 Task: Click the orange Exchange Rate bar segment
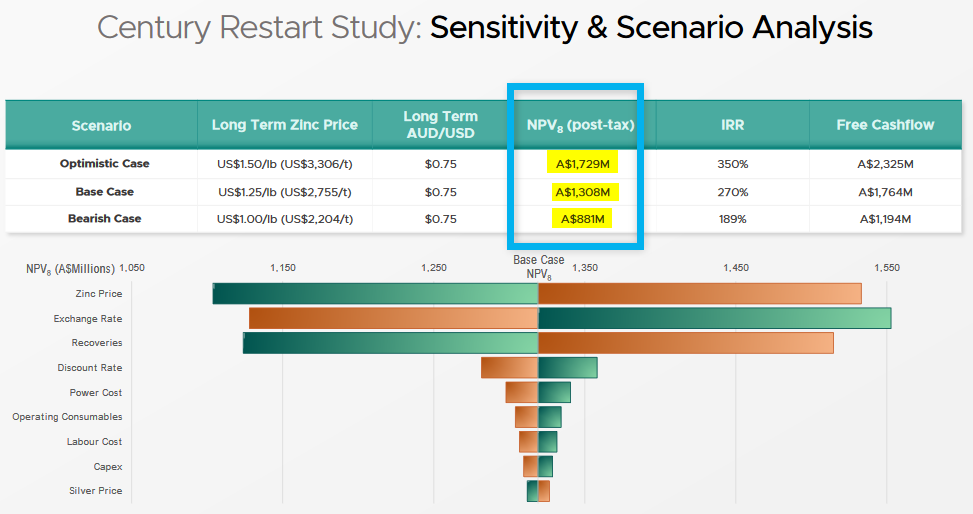(x=393, y=319)
